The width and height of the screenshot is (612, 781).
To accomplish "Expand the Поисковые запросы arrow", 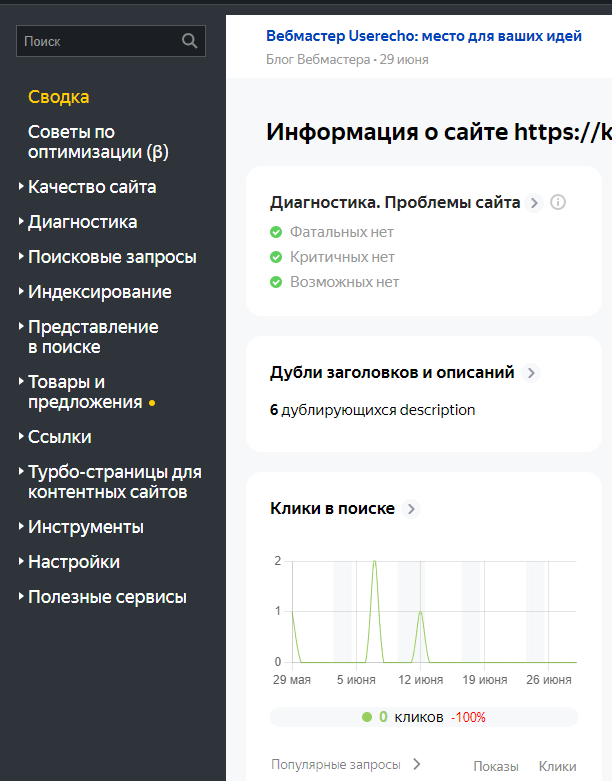I will (21, 256).
